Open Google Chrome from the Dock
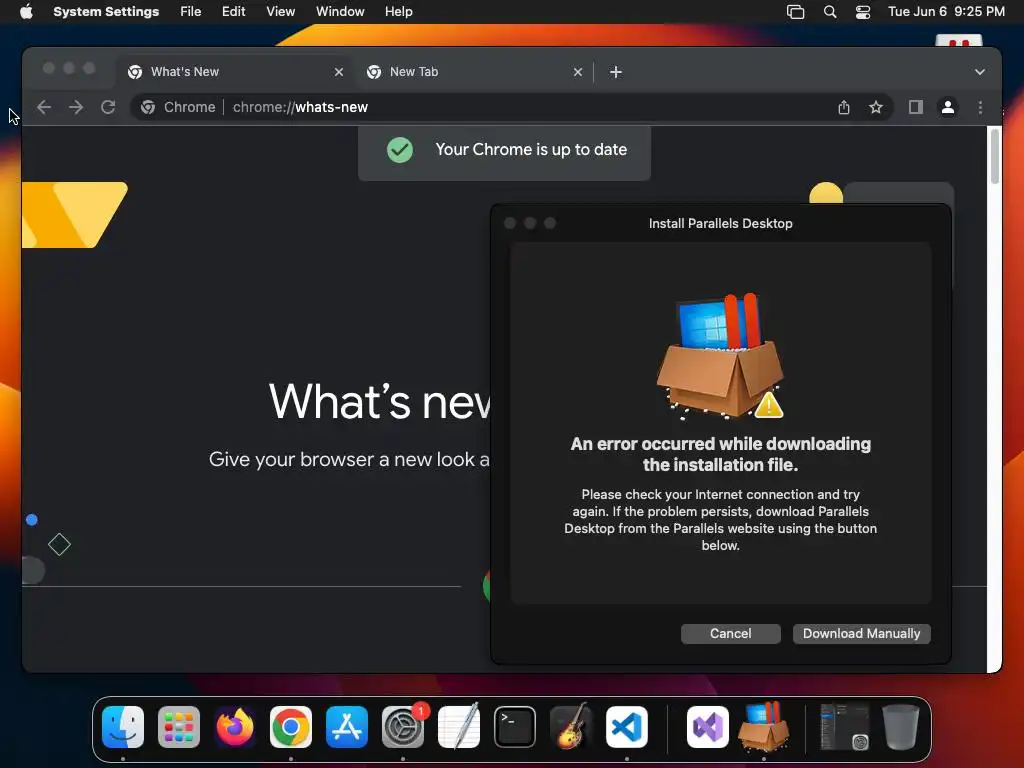 [x=291, y=727]
